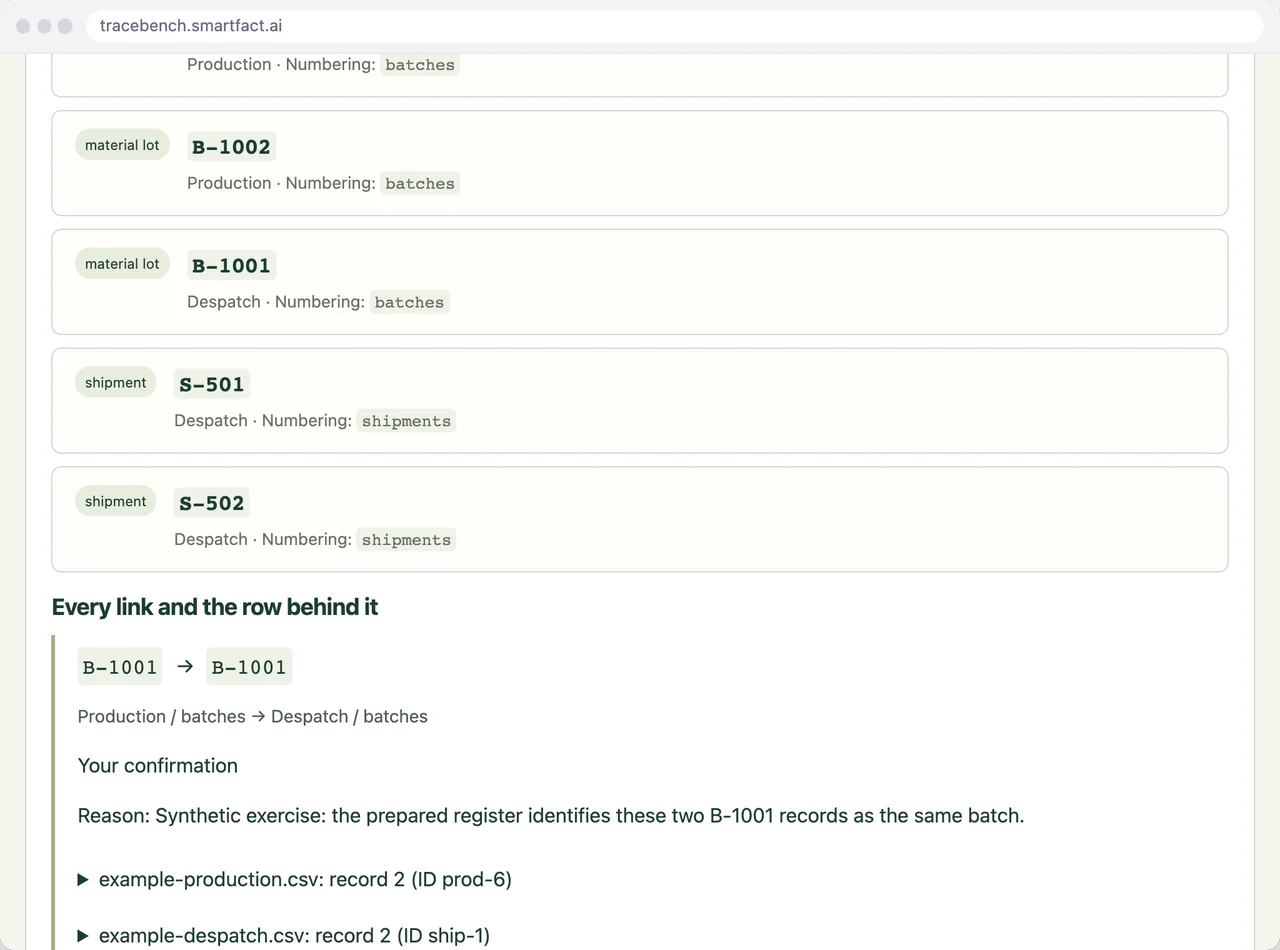The width and height of the screenshot is (1280, 950).
Task: Click the target B-1001 code after the arrow
Action: pyautogui.click(x=249, y=667)
